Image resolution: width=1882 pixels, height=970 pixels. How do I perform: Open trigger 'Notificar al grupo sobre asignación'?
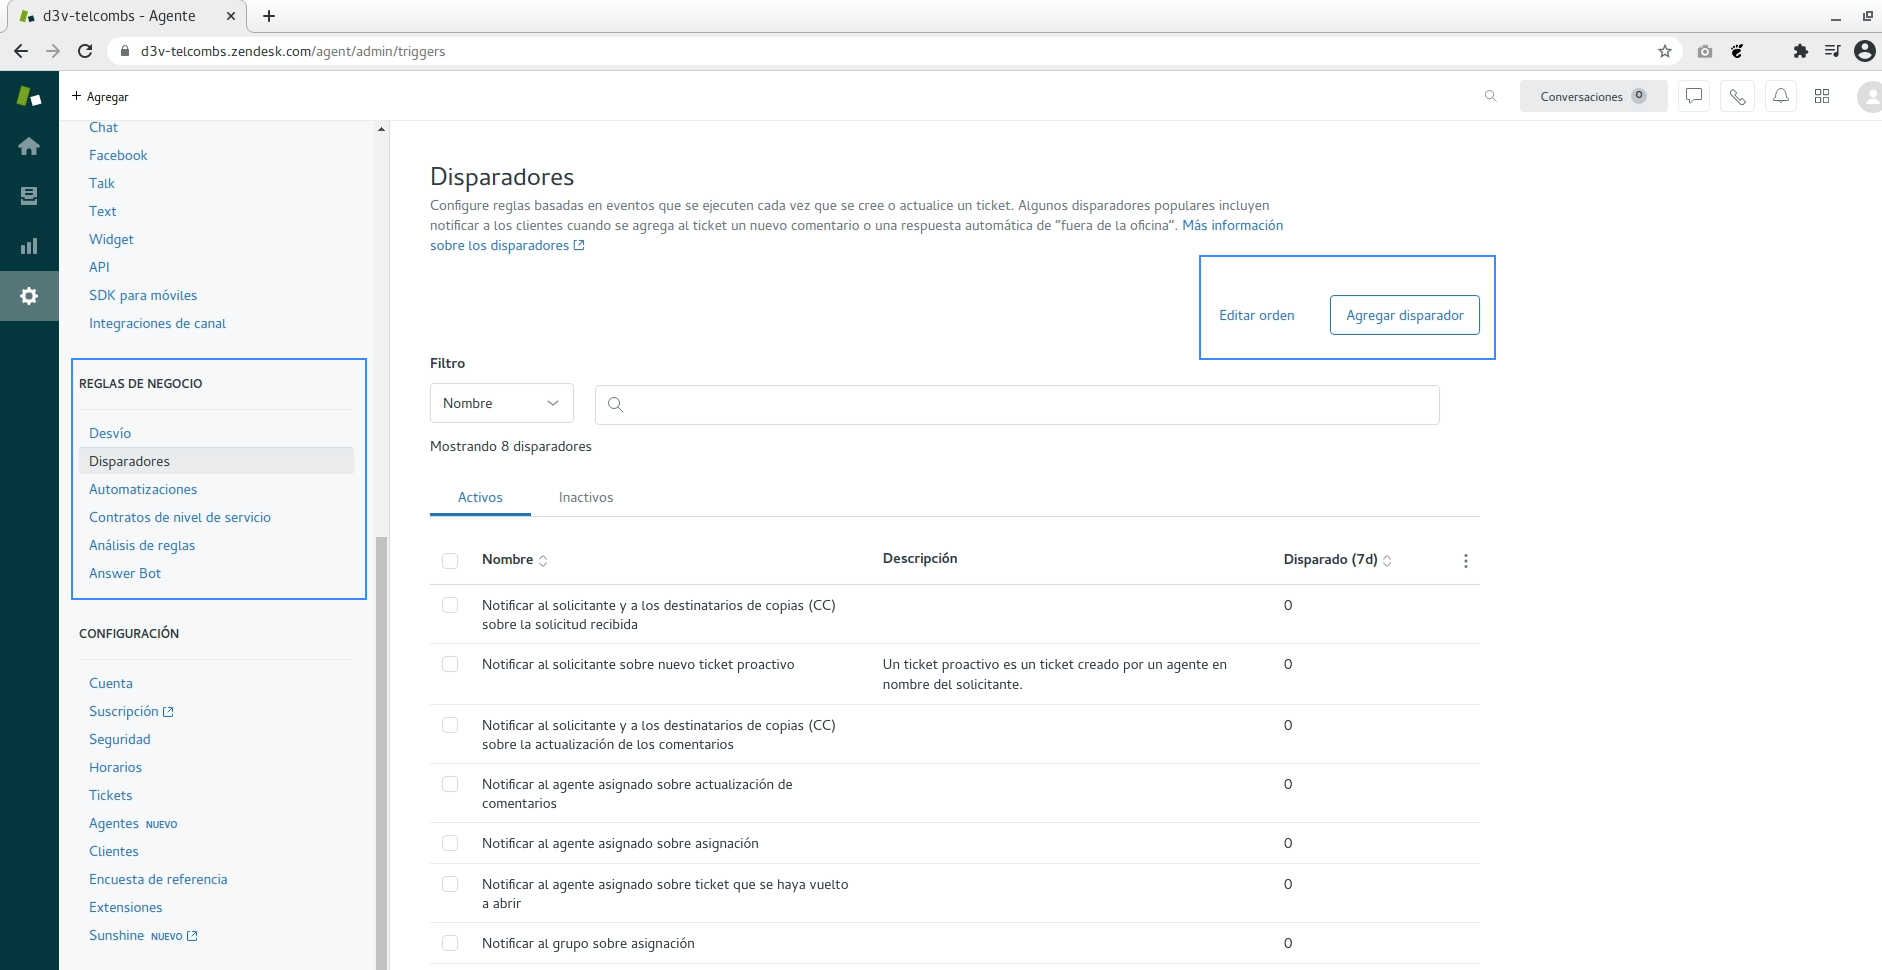click(588, 943)
